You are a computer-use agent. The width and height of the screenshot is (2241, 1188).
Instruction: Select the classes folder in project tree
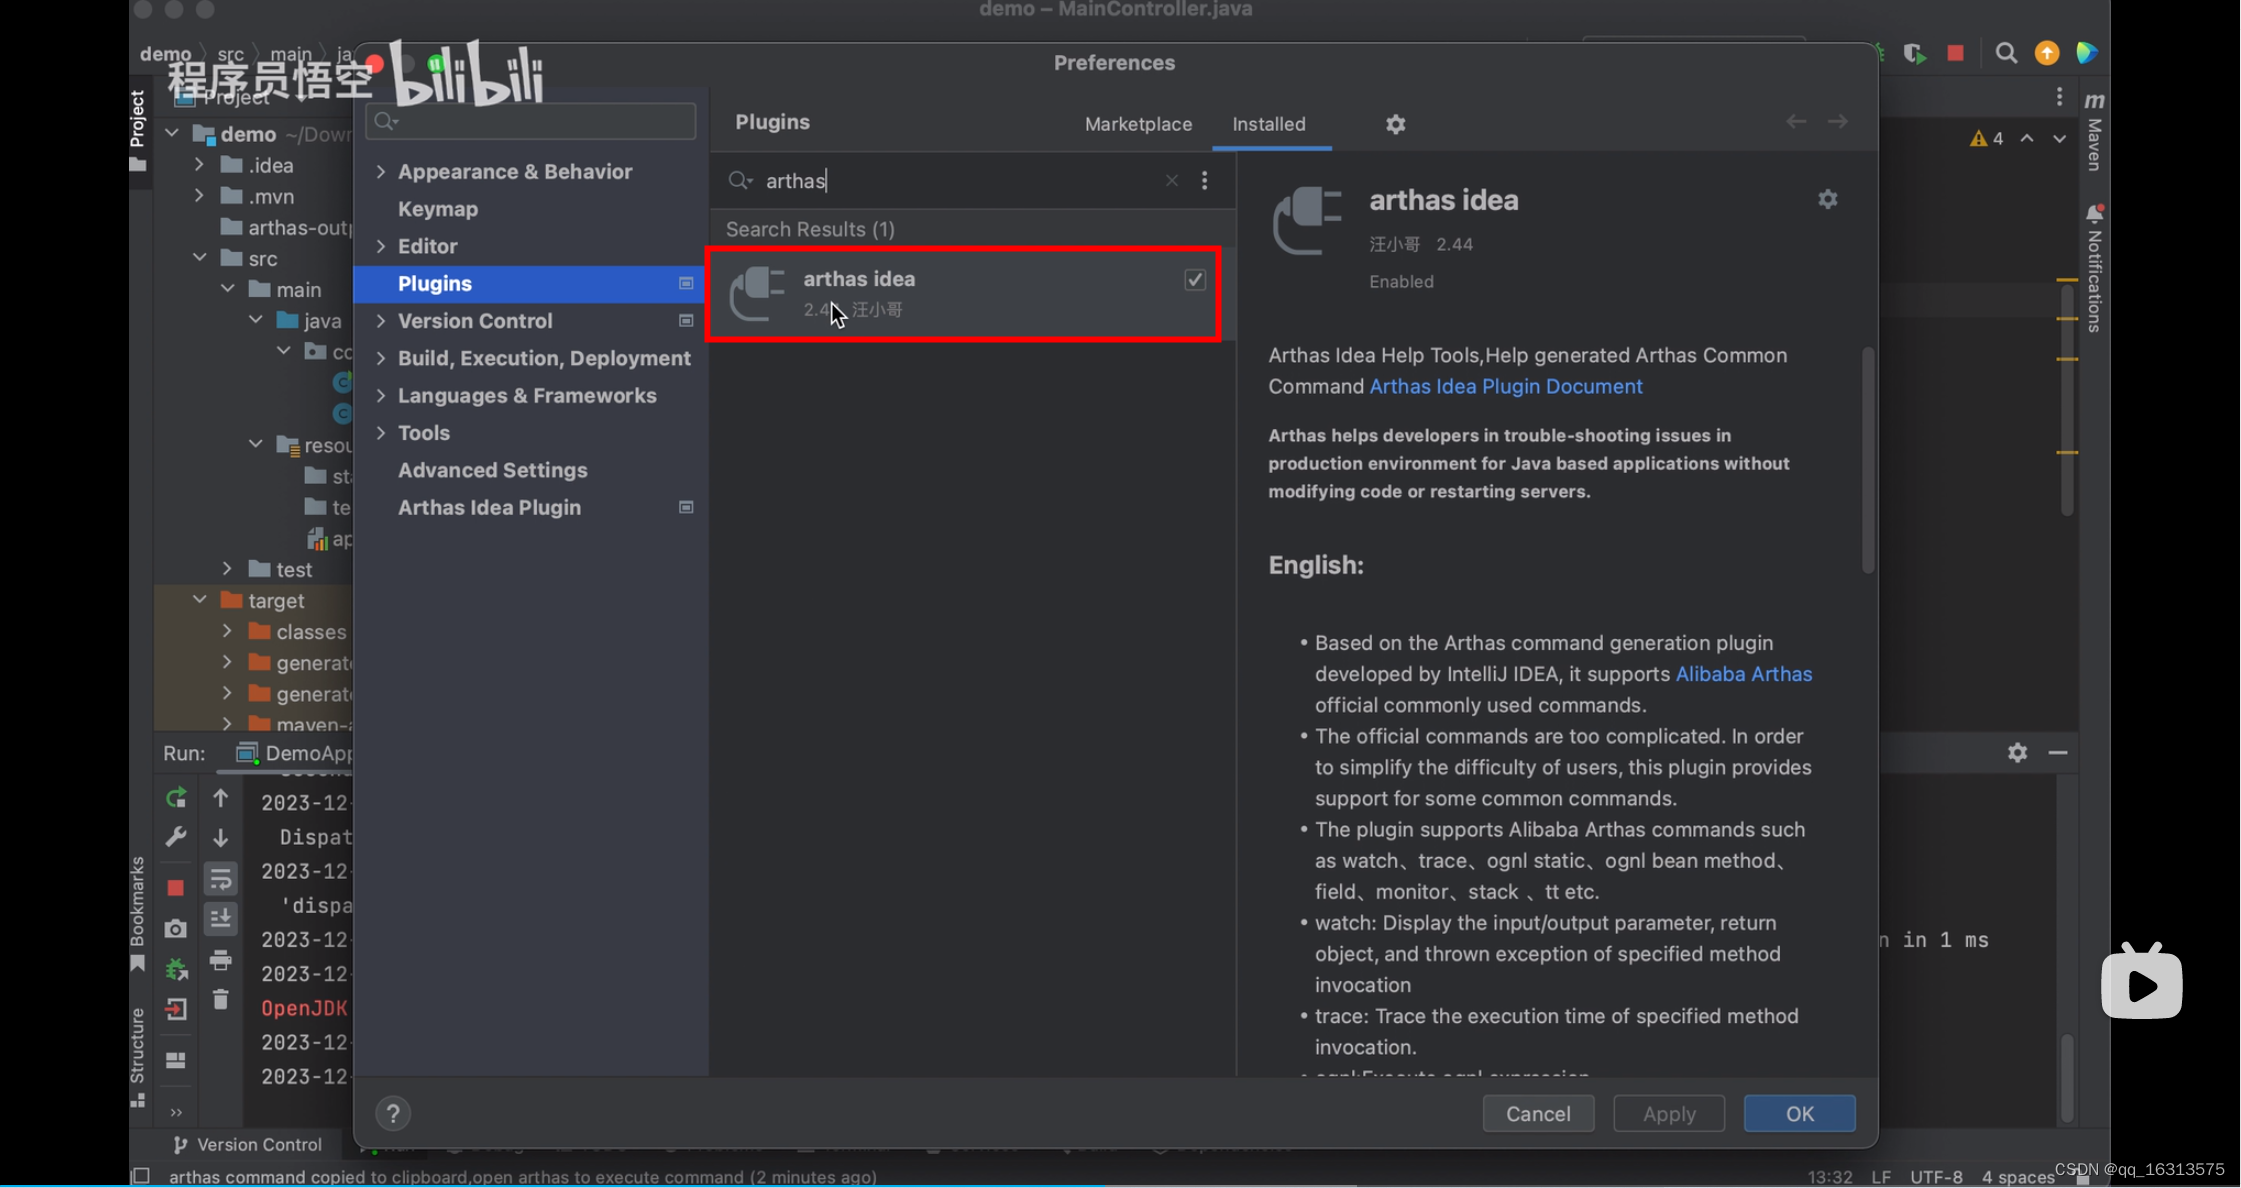(311, 632)
